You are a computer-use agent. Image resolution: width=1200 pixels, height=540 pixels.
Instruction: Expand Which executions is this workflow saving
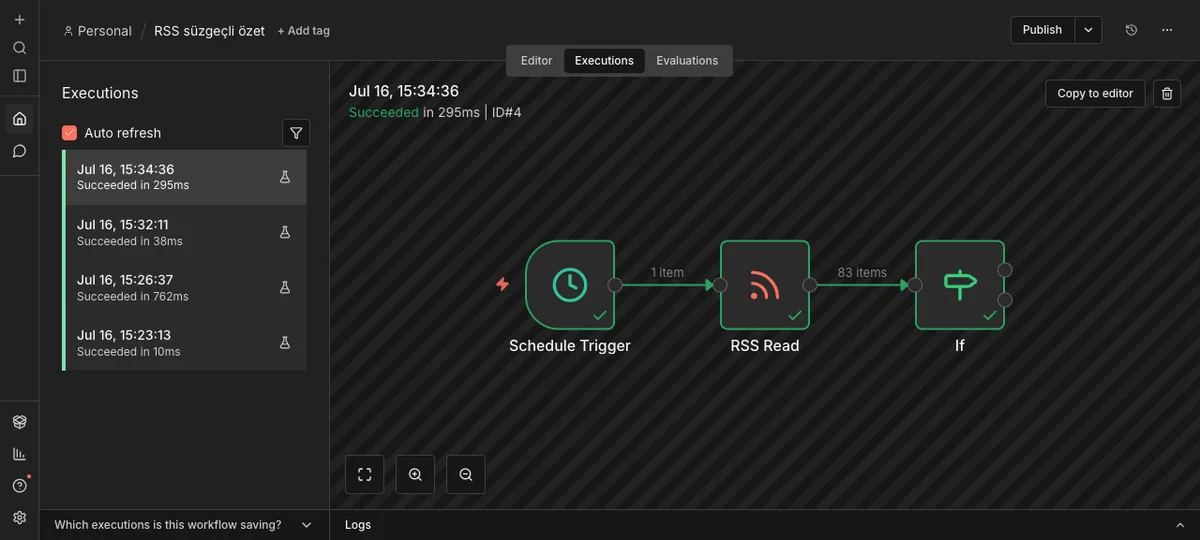(x=184, y=525)
